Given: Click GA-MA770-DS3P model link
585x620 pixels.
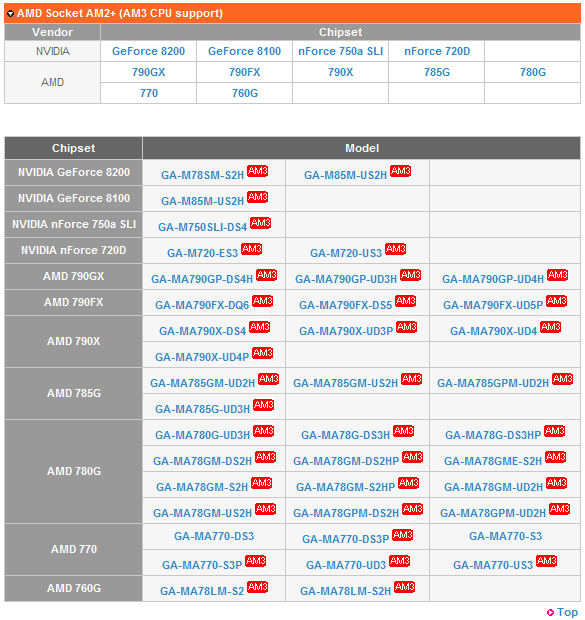Looking at the screenshot, I should (x=346, y=539).
